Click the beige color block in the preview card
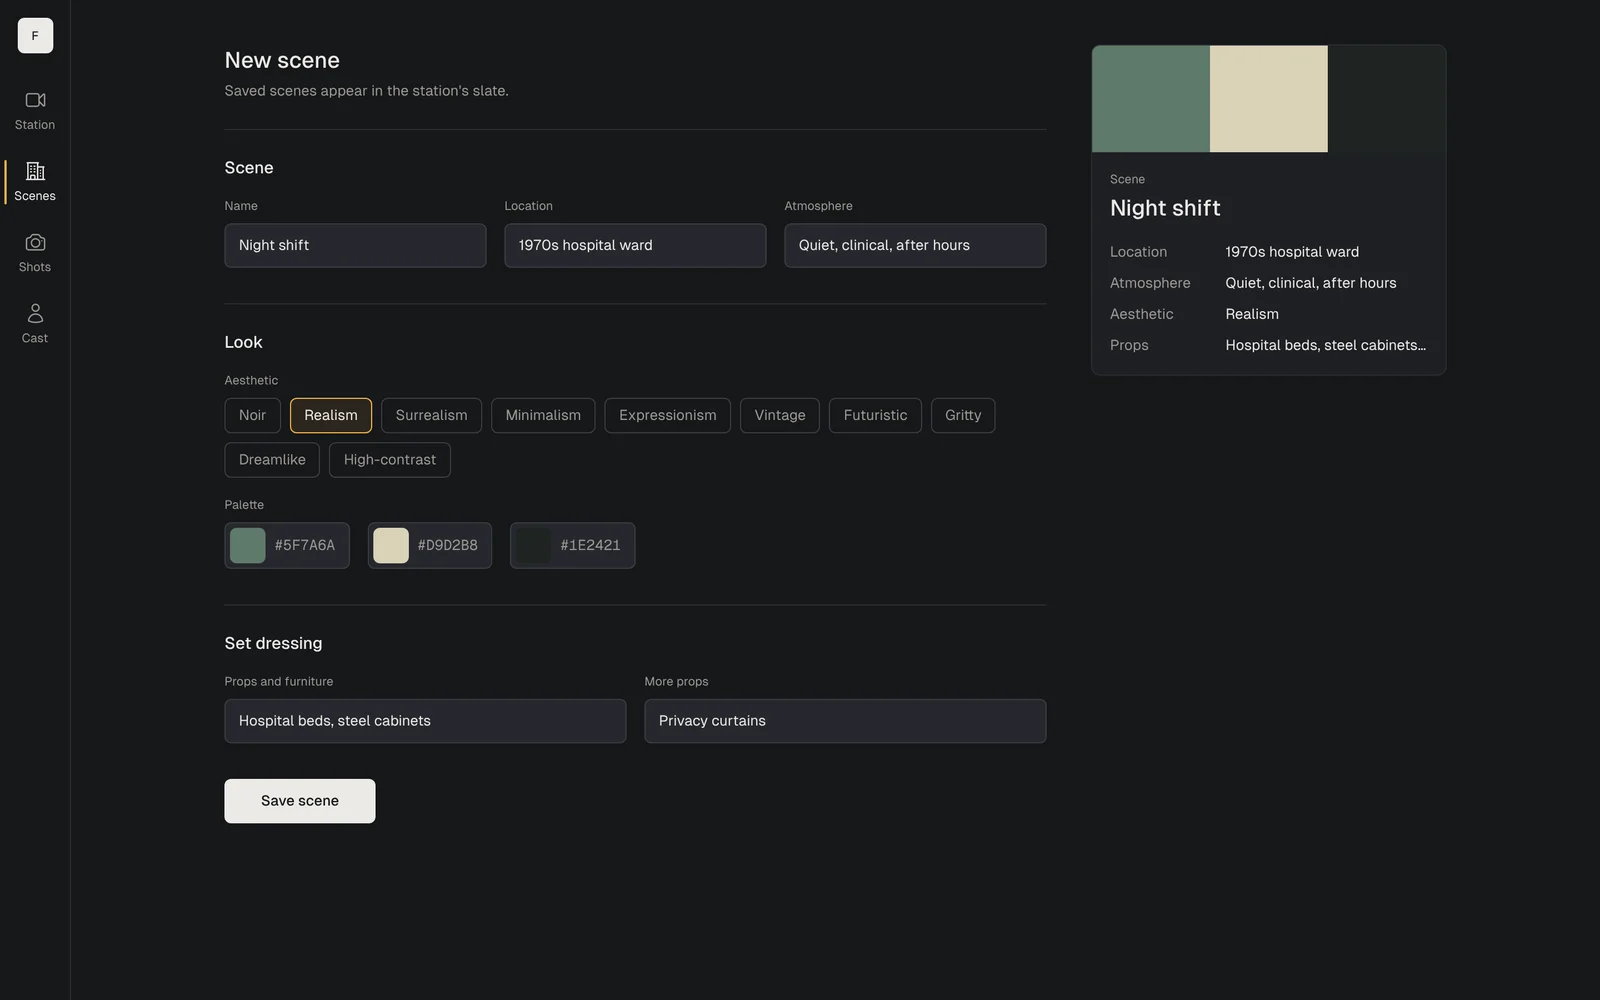 (x=1269, y=99)
